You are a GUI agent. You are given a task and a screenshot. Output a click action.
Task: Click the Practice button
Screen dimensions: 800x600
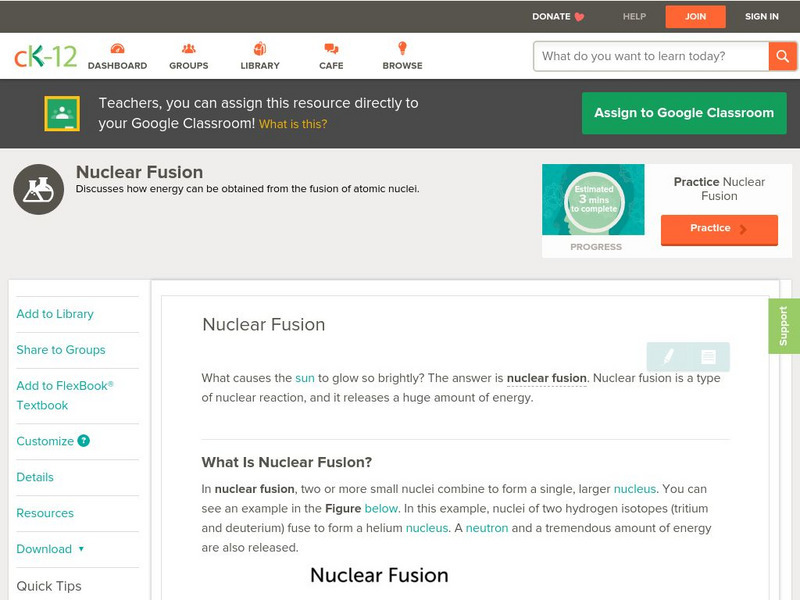click(719, 229)
